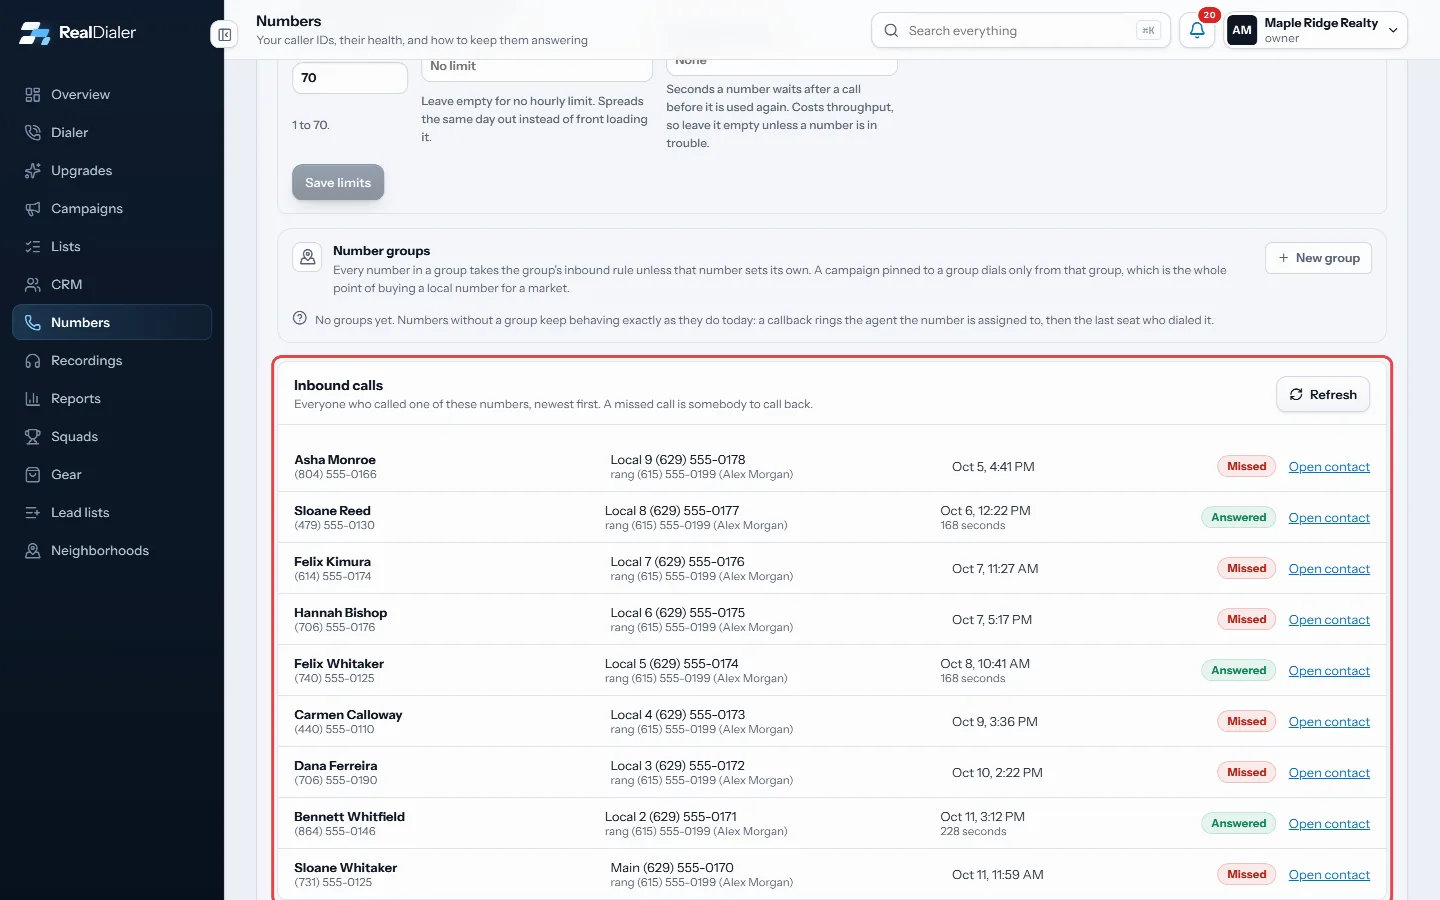The height and width of the screenshot is (900, 1440).
Task: Click the Missed badge for Asha Monroe
Action: pyautogui.click(x=1246, y=467)
